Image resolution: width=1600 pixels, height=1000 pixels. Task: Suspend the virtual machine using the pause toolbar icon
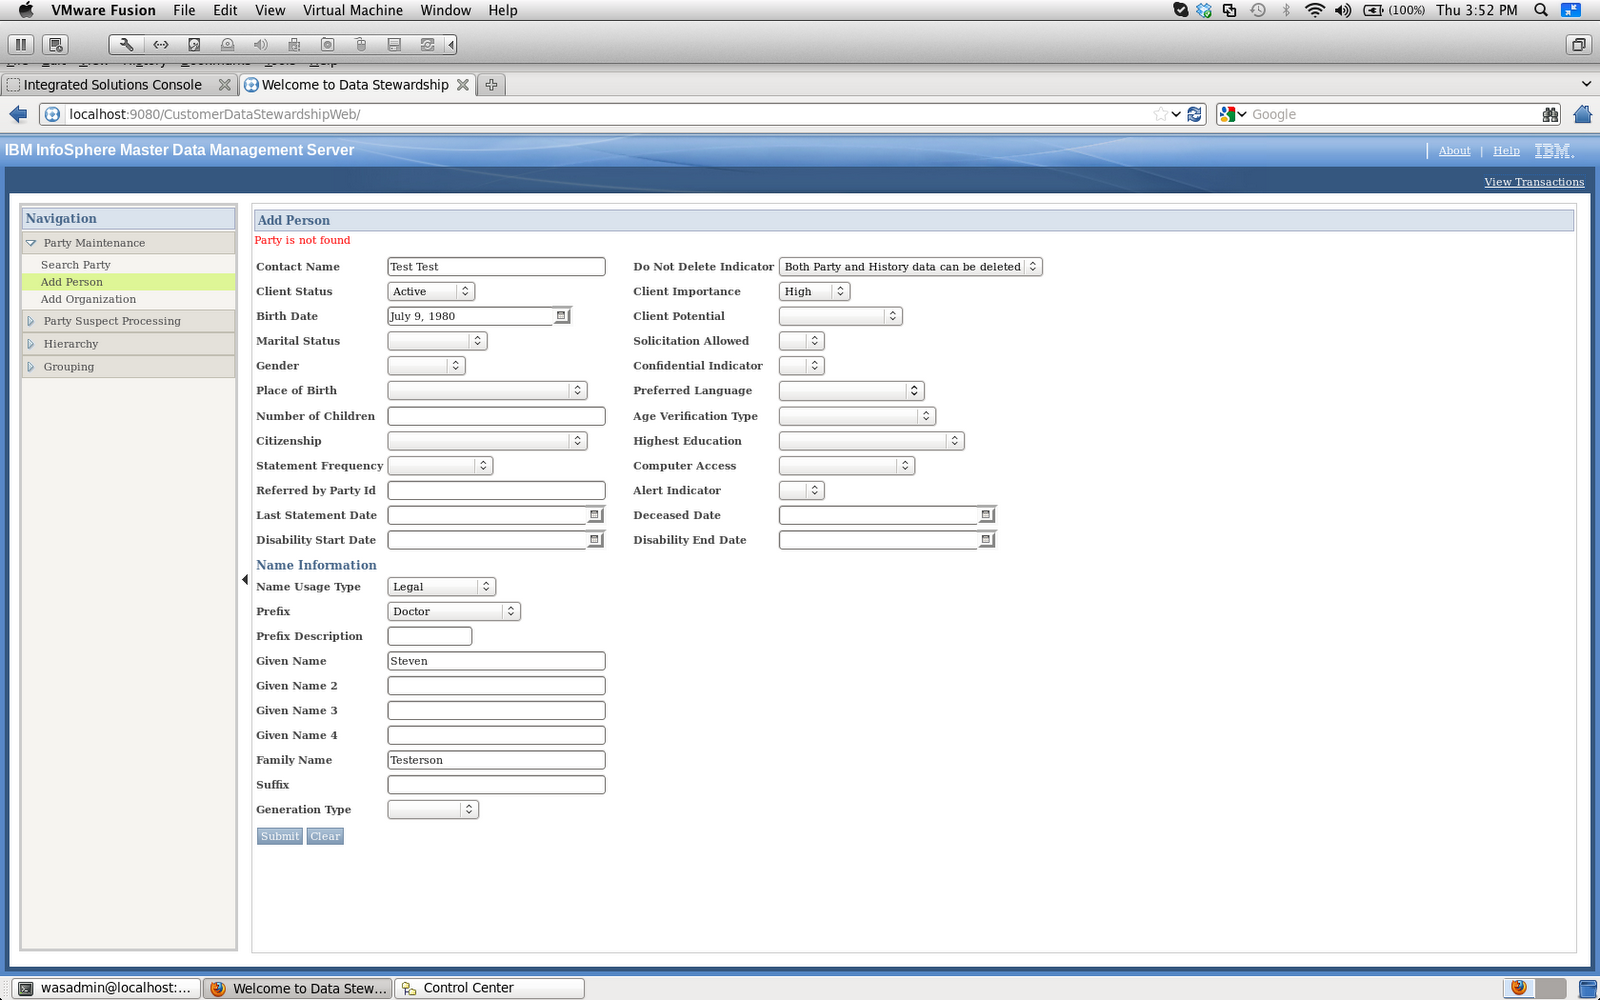click(20, 44)
